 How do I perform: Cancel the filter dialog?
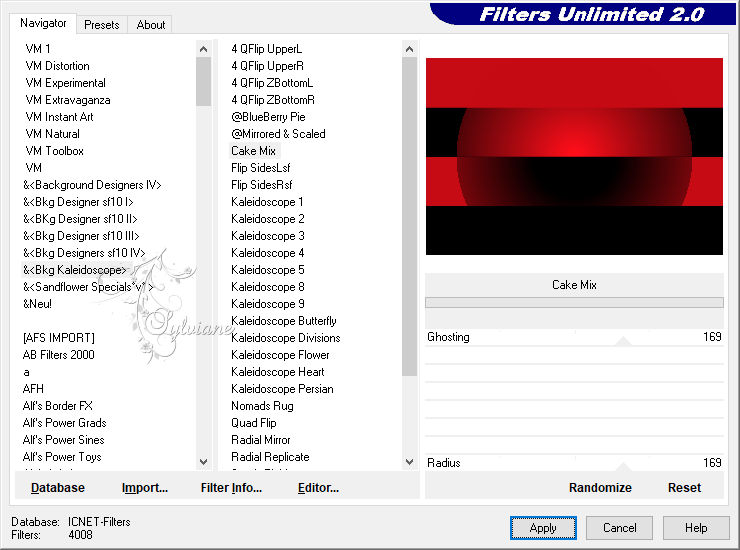click(619, 528)
